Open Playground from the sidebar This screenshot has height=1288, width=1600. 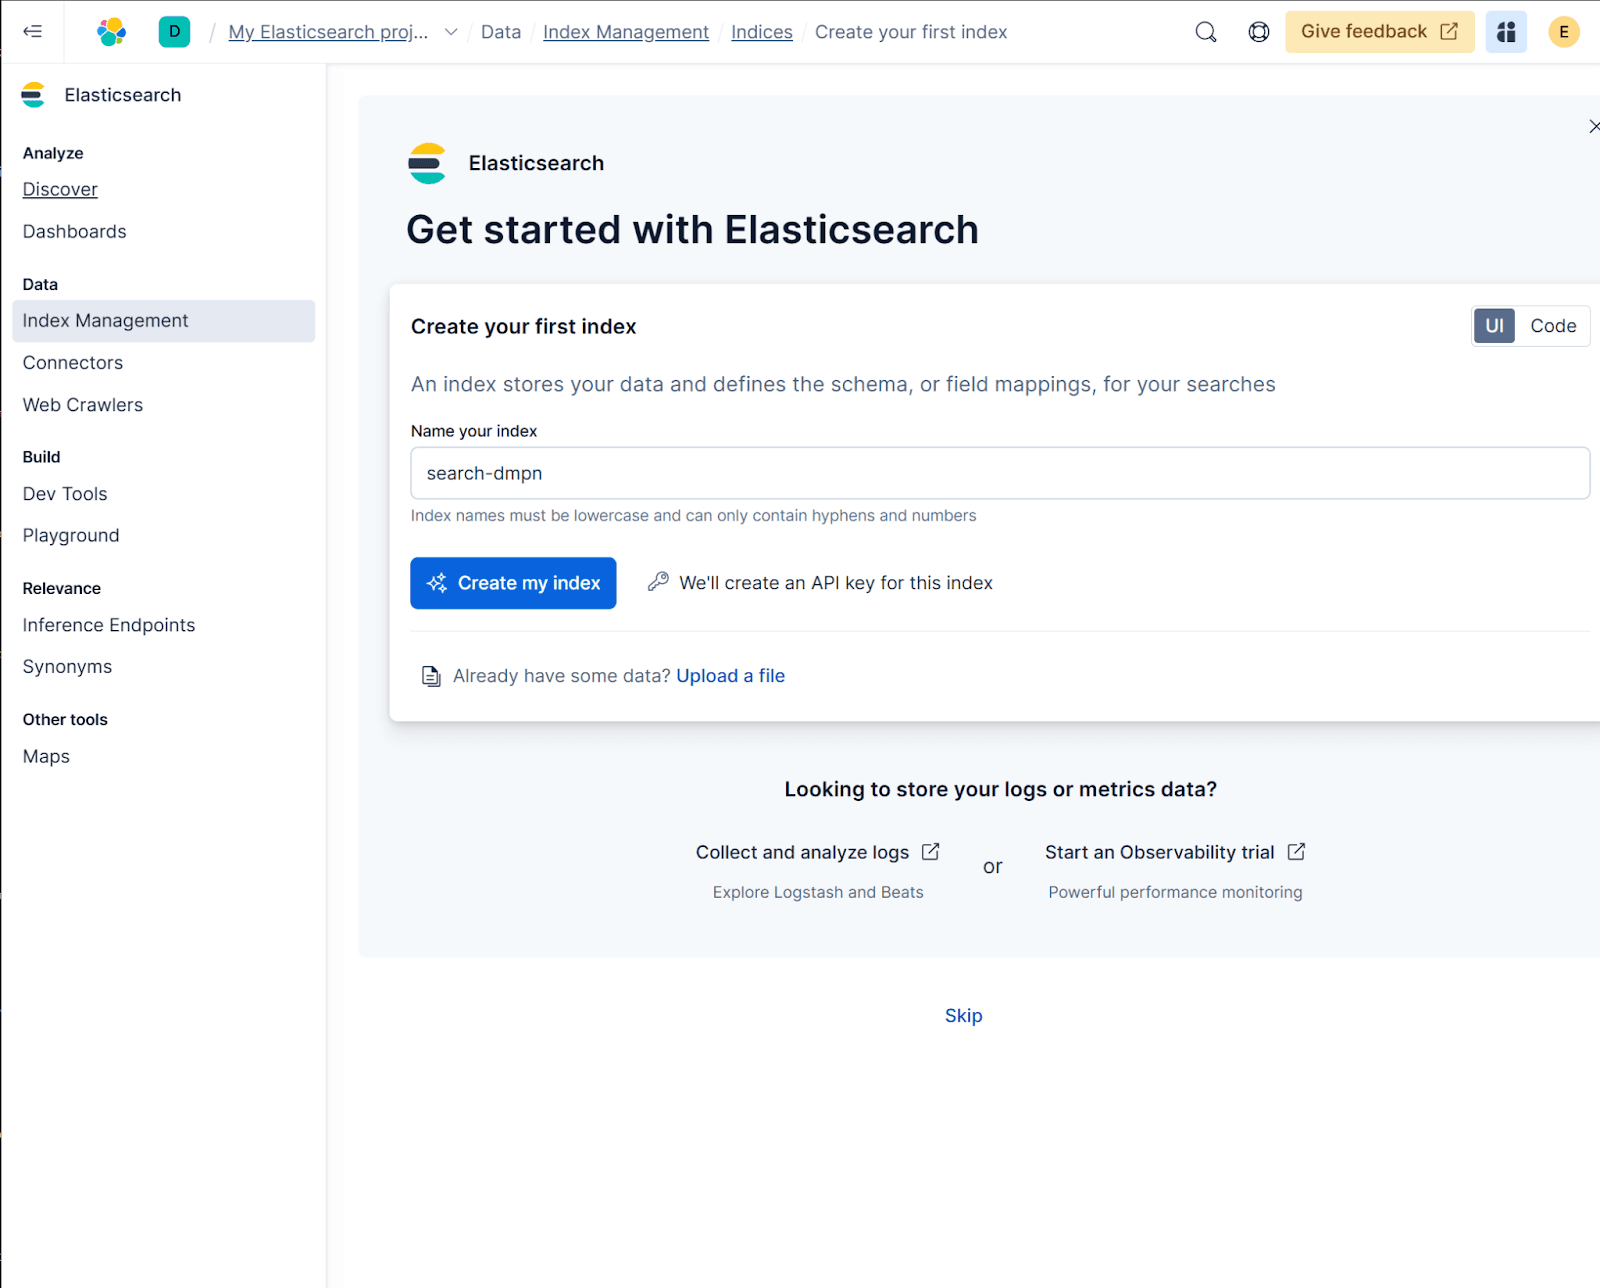(71, 536)
